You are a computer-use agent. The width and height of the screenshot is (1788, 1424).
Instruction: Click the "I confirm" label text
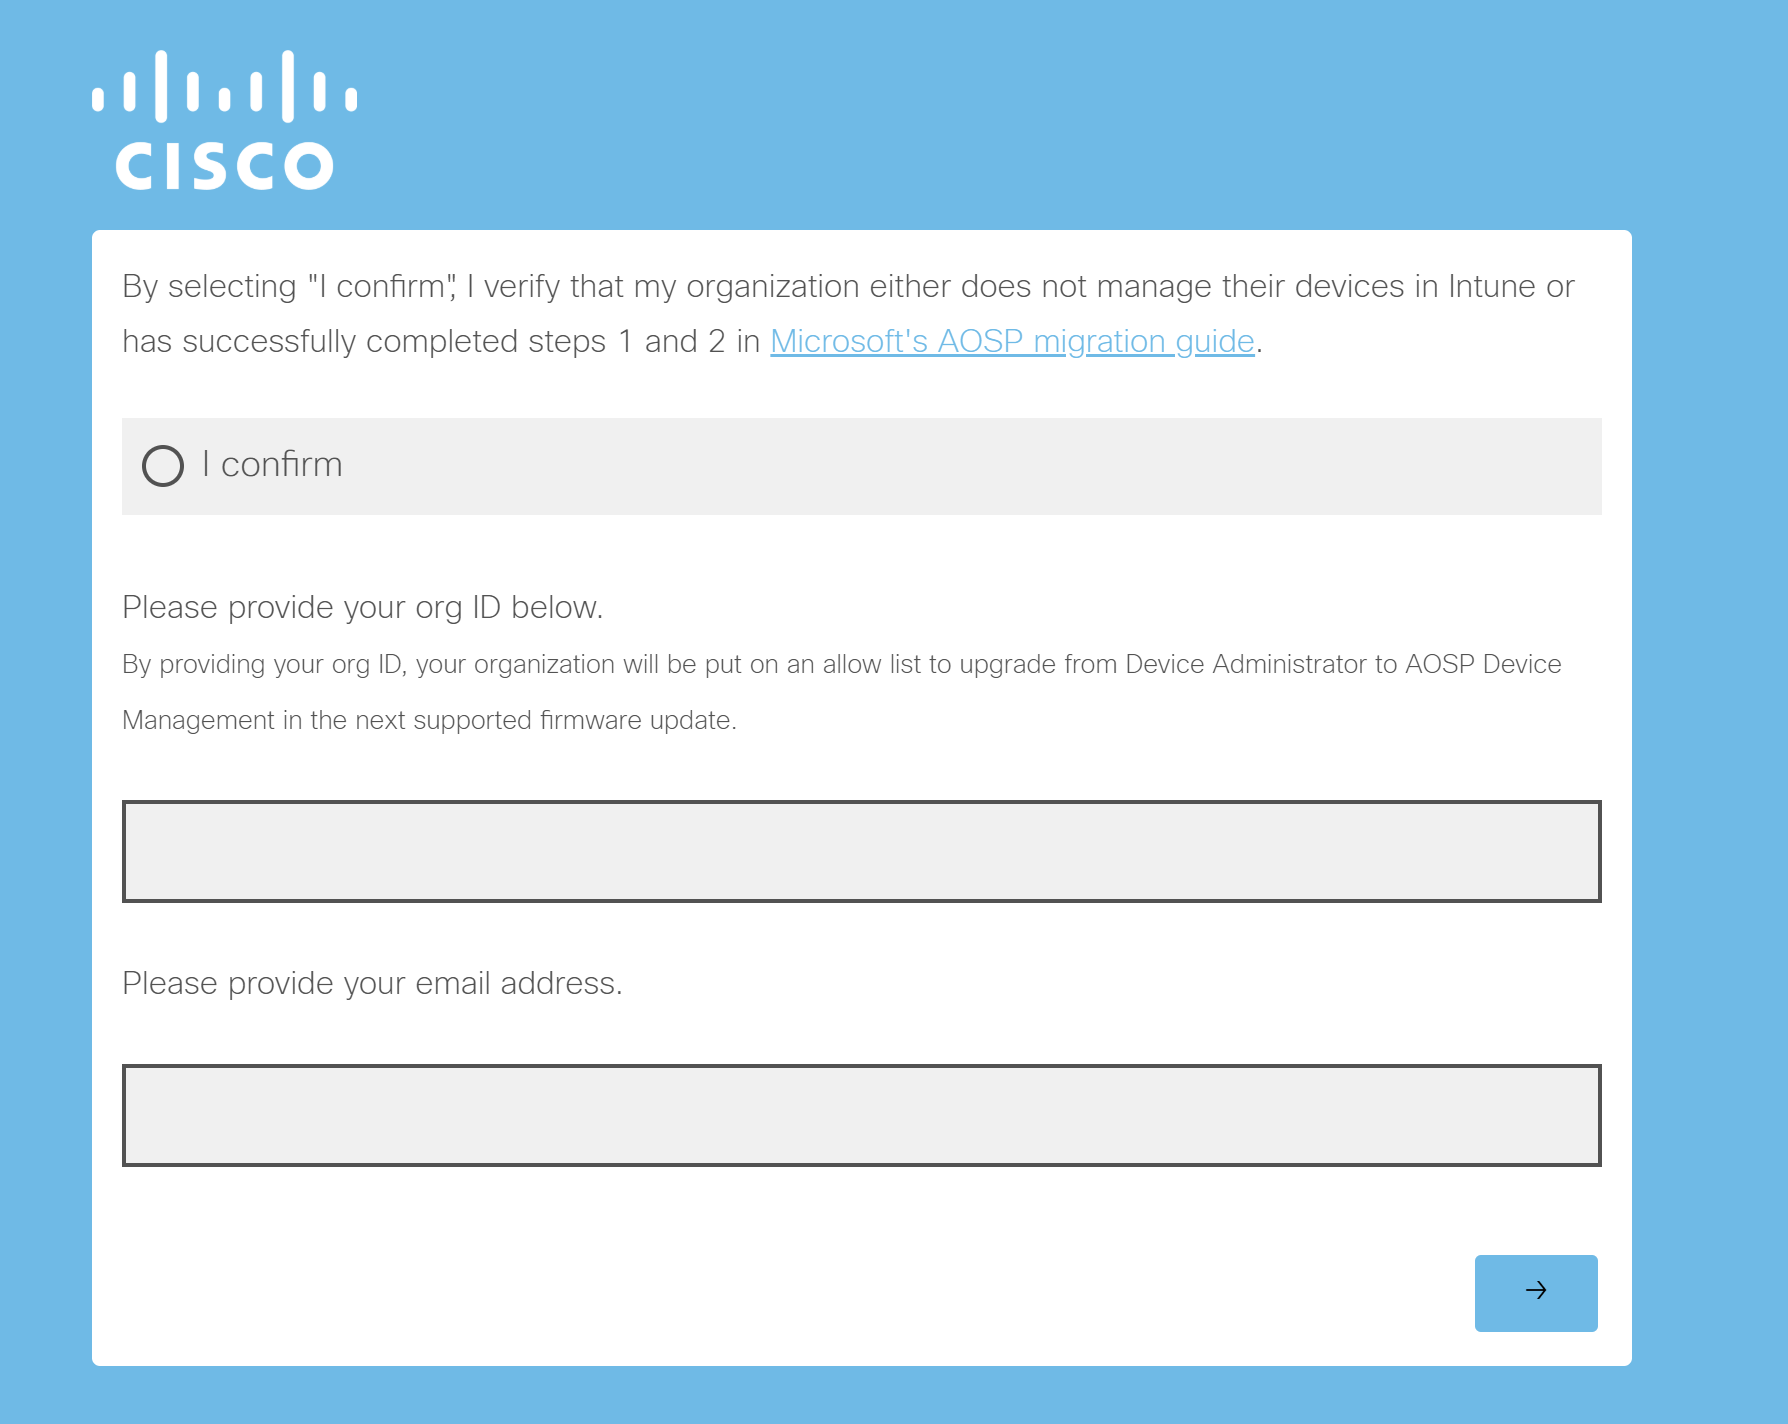[272, 465]
